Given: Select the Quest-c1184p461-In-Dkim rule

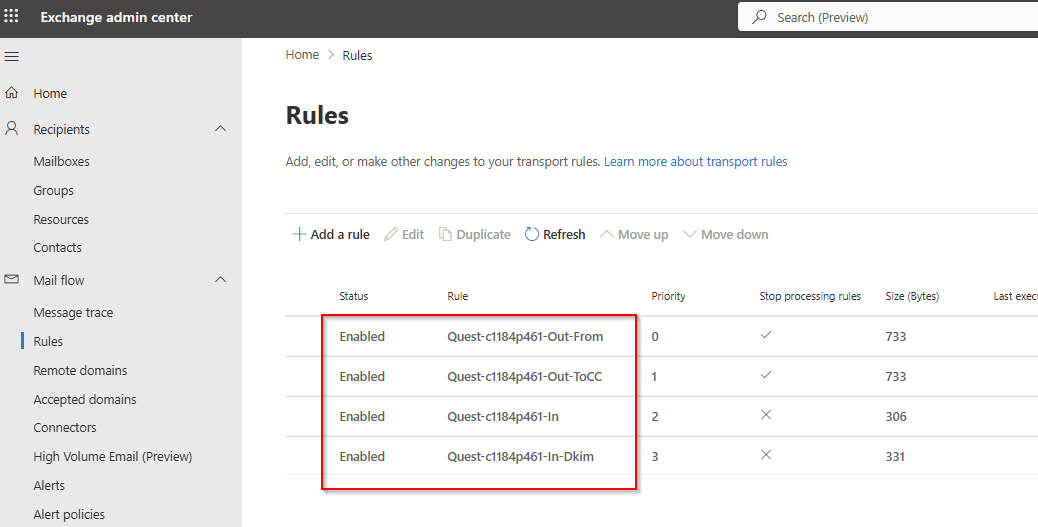Looking at the screenshot, I should click(520, 456).
